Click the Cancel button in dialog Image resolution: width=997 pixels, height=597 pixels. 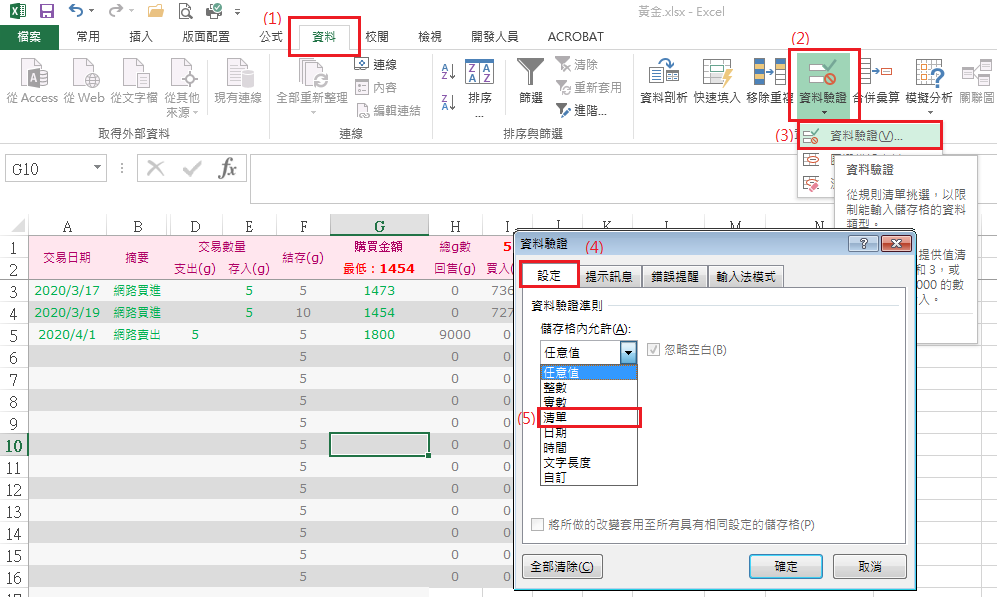[870, 566]
